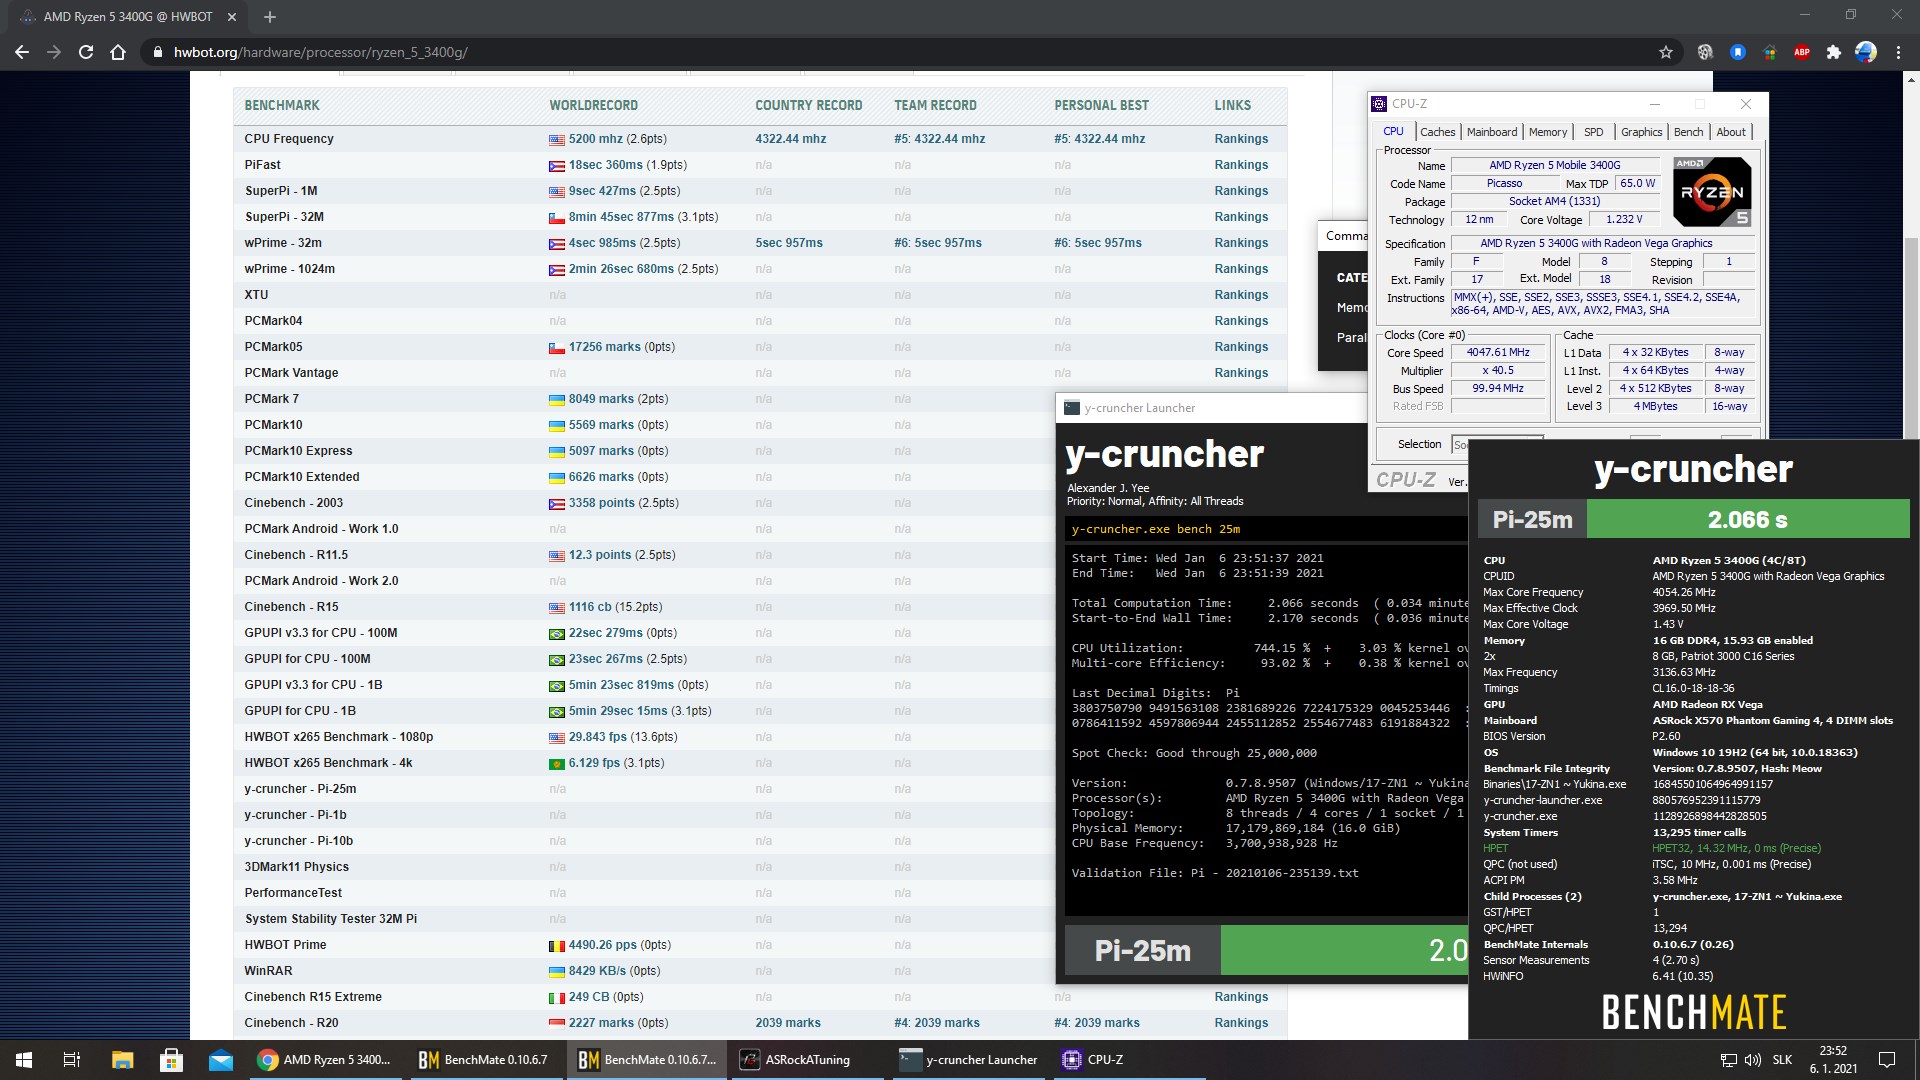Open the 18sec 360ms PiFast record
Viewport: 1920px width, 1080px height.
606,165
